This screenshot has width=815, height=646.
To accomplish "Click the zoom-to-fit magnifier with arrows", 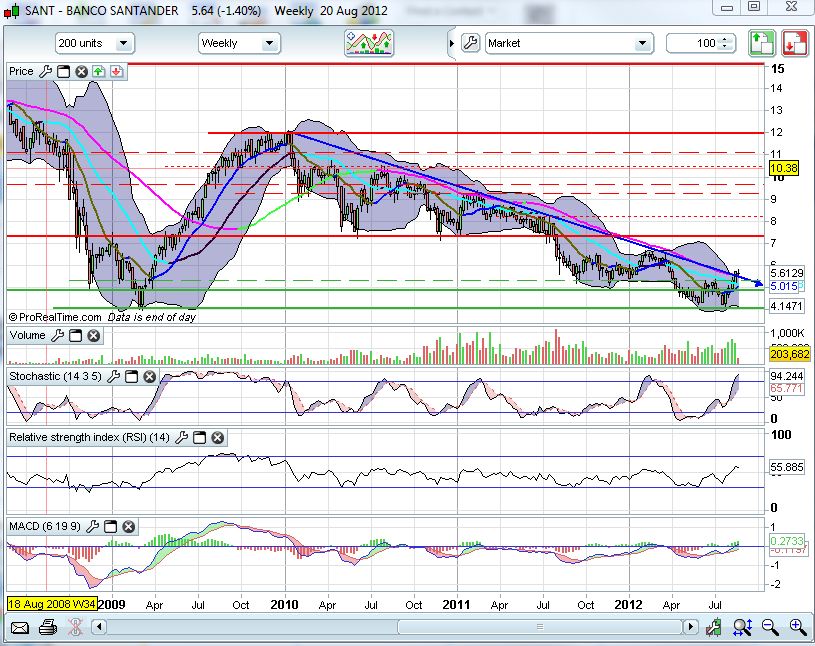I will click(742, 627).
